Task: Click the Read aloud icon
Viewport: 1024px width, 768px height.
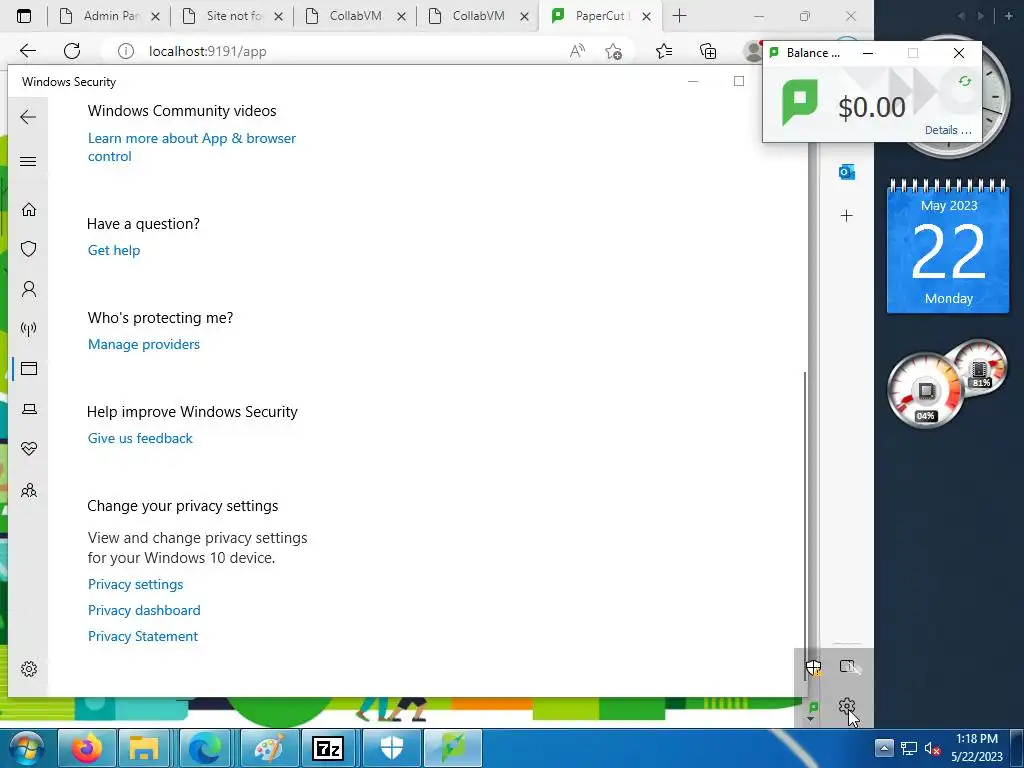Action: pyautogui.click(x=577, y=51)
